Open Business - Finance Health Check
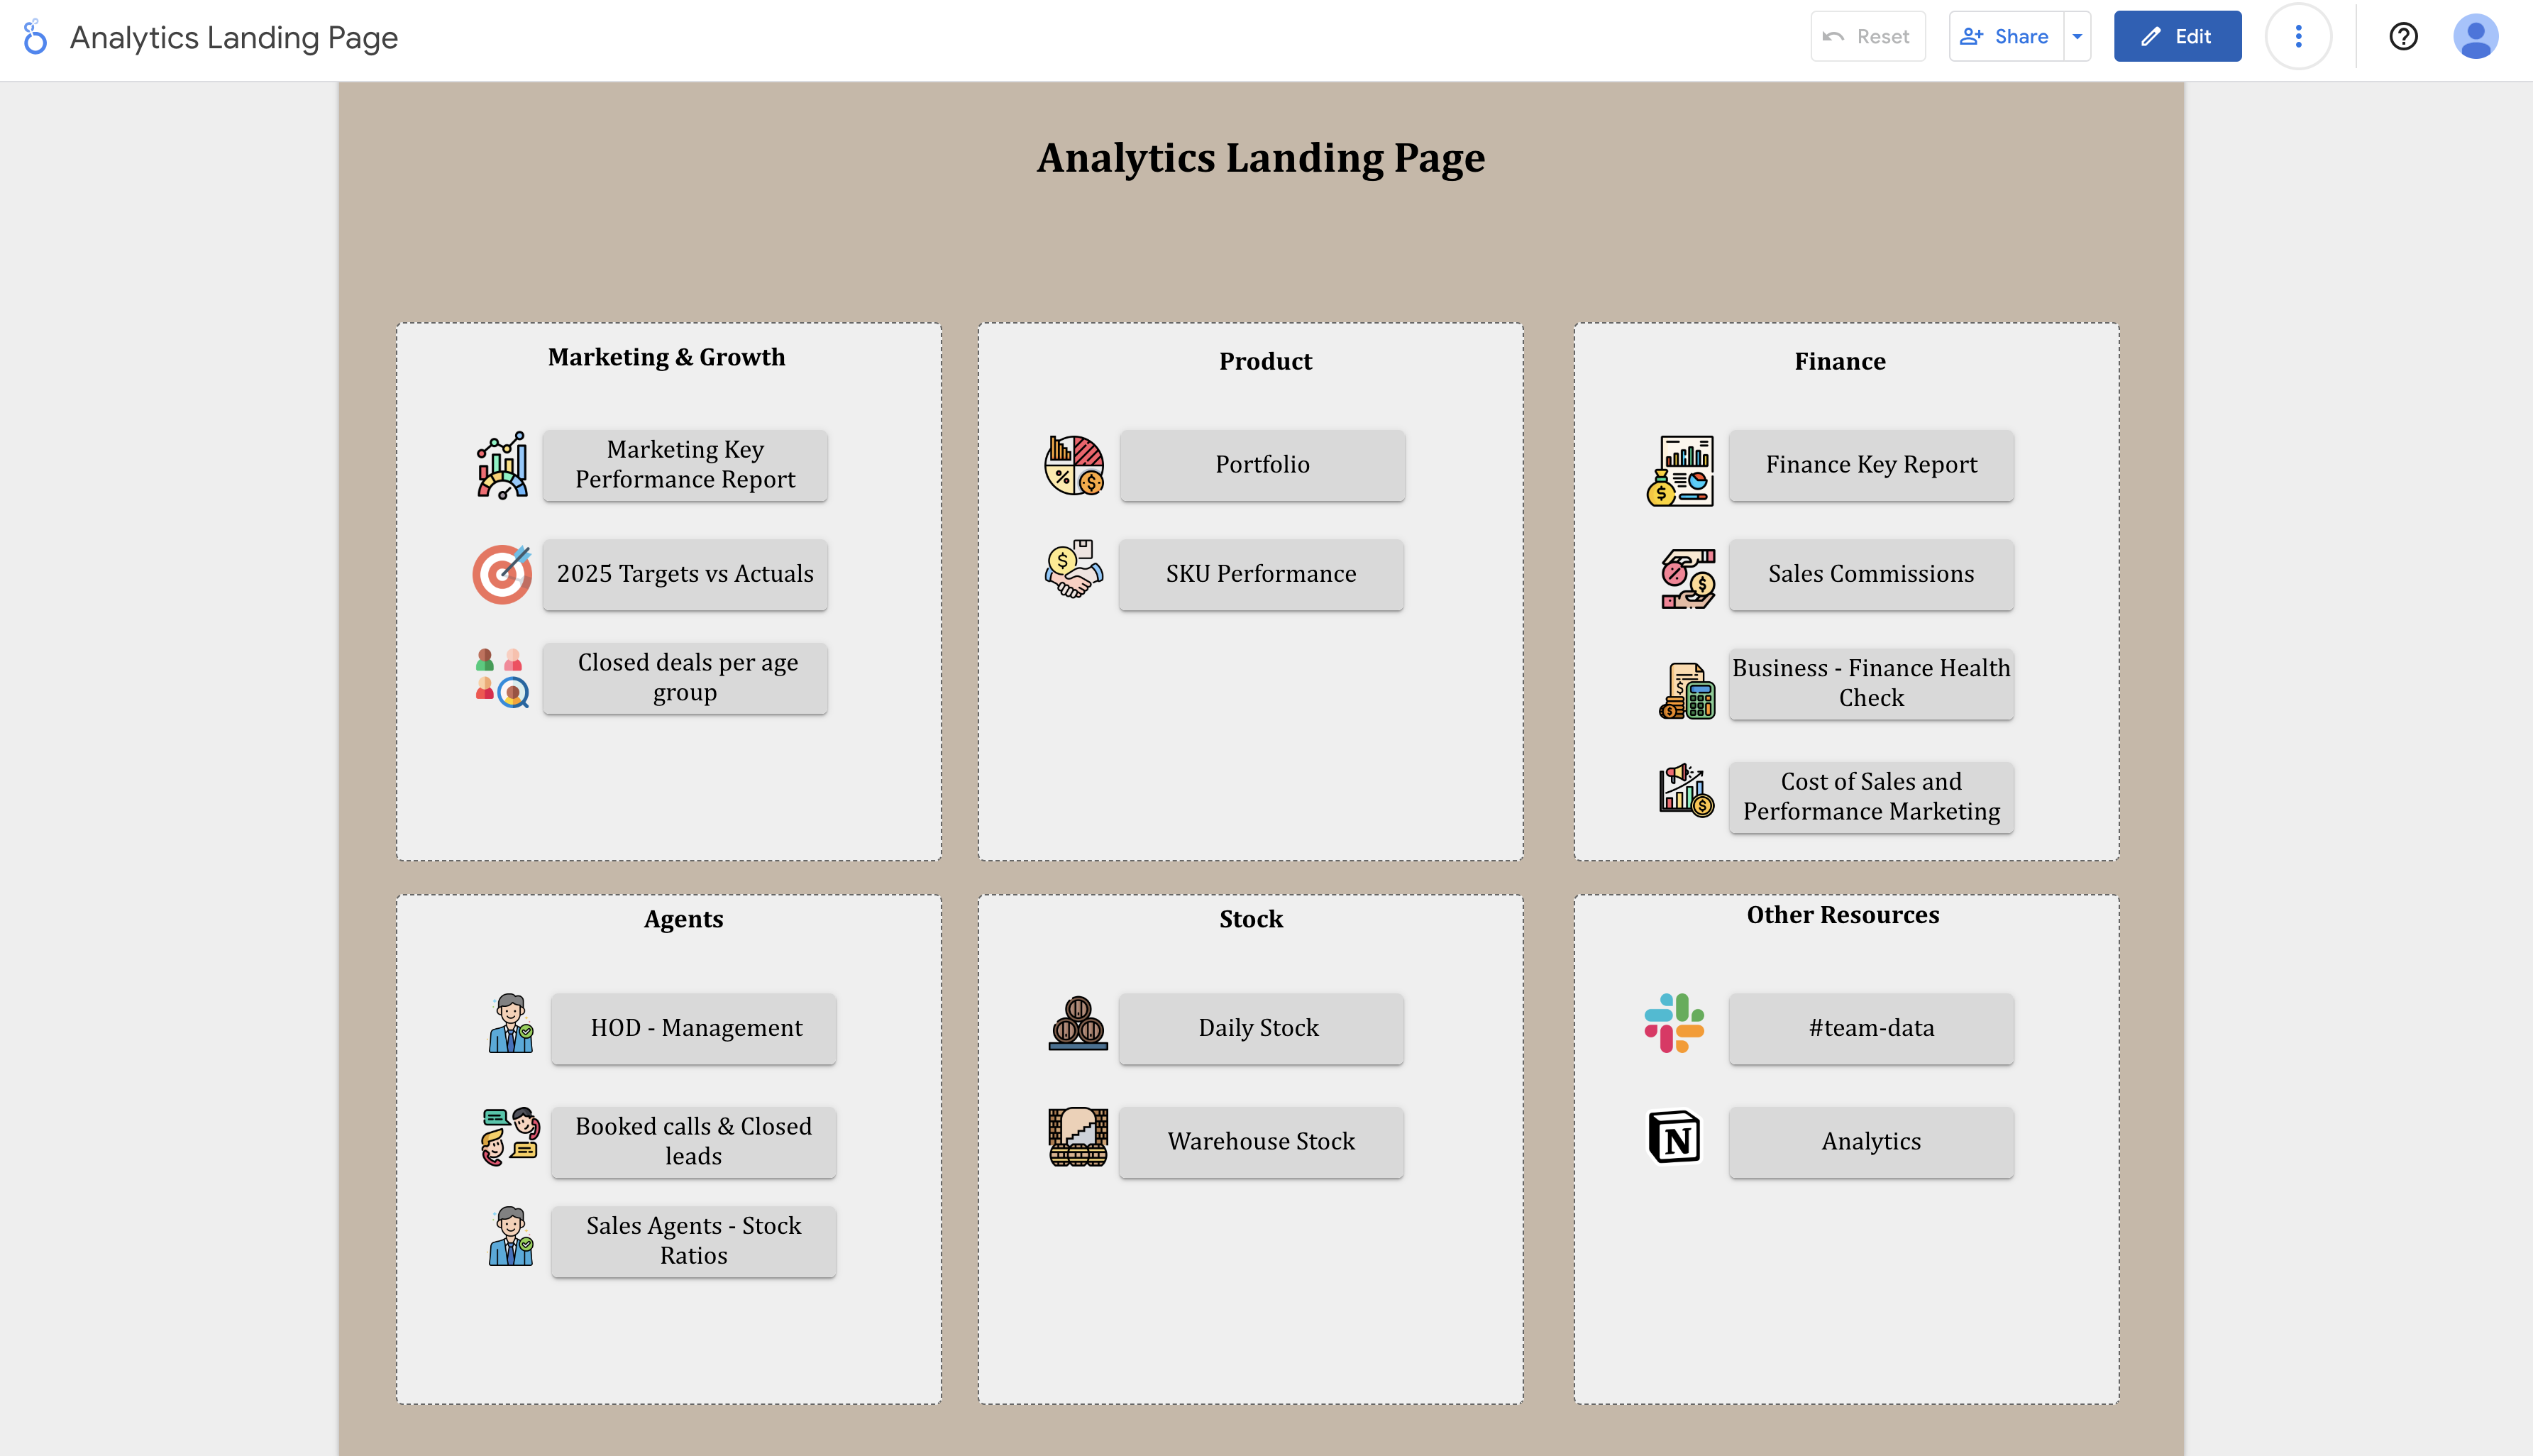Screen dimensions: 2533x1456 (x=1871, y=683)
